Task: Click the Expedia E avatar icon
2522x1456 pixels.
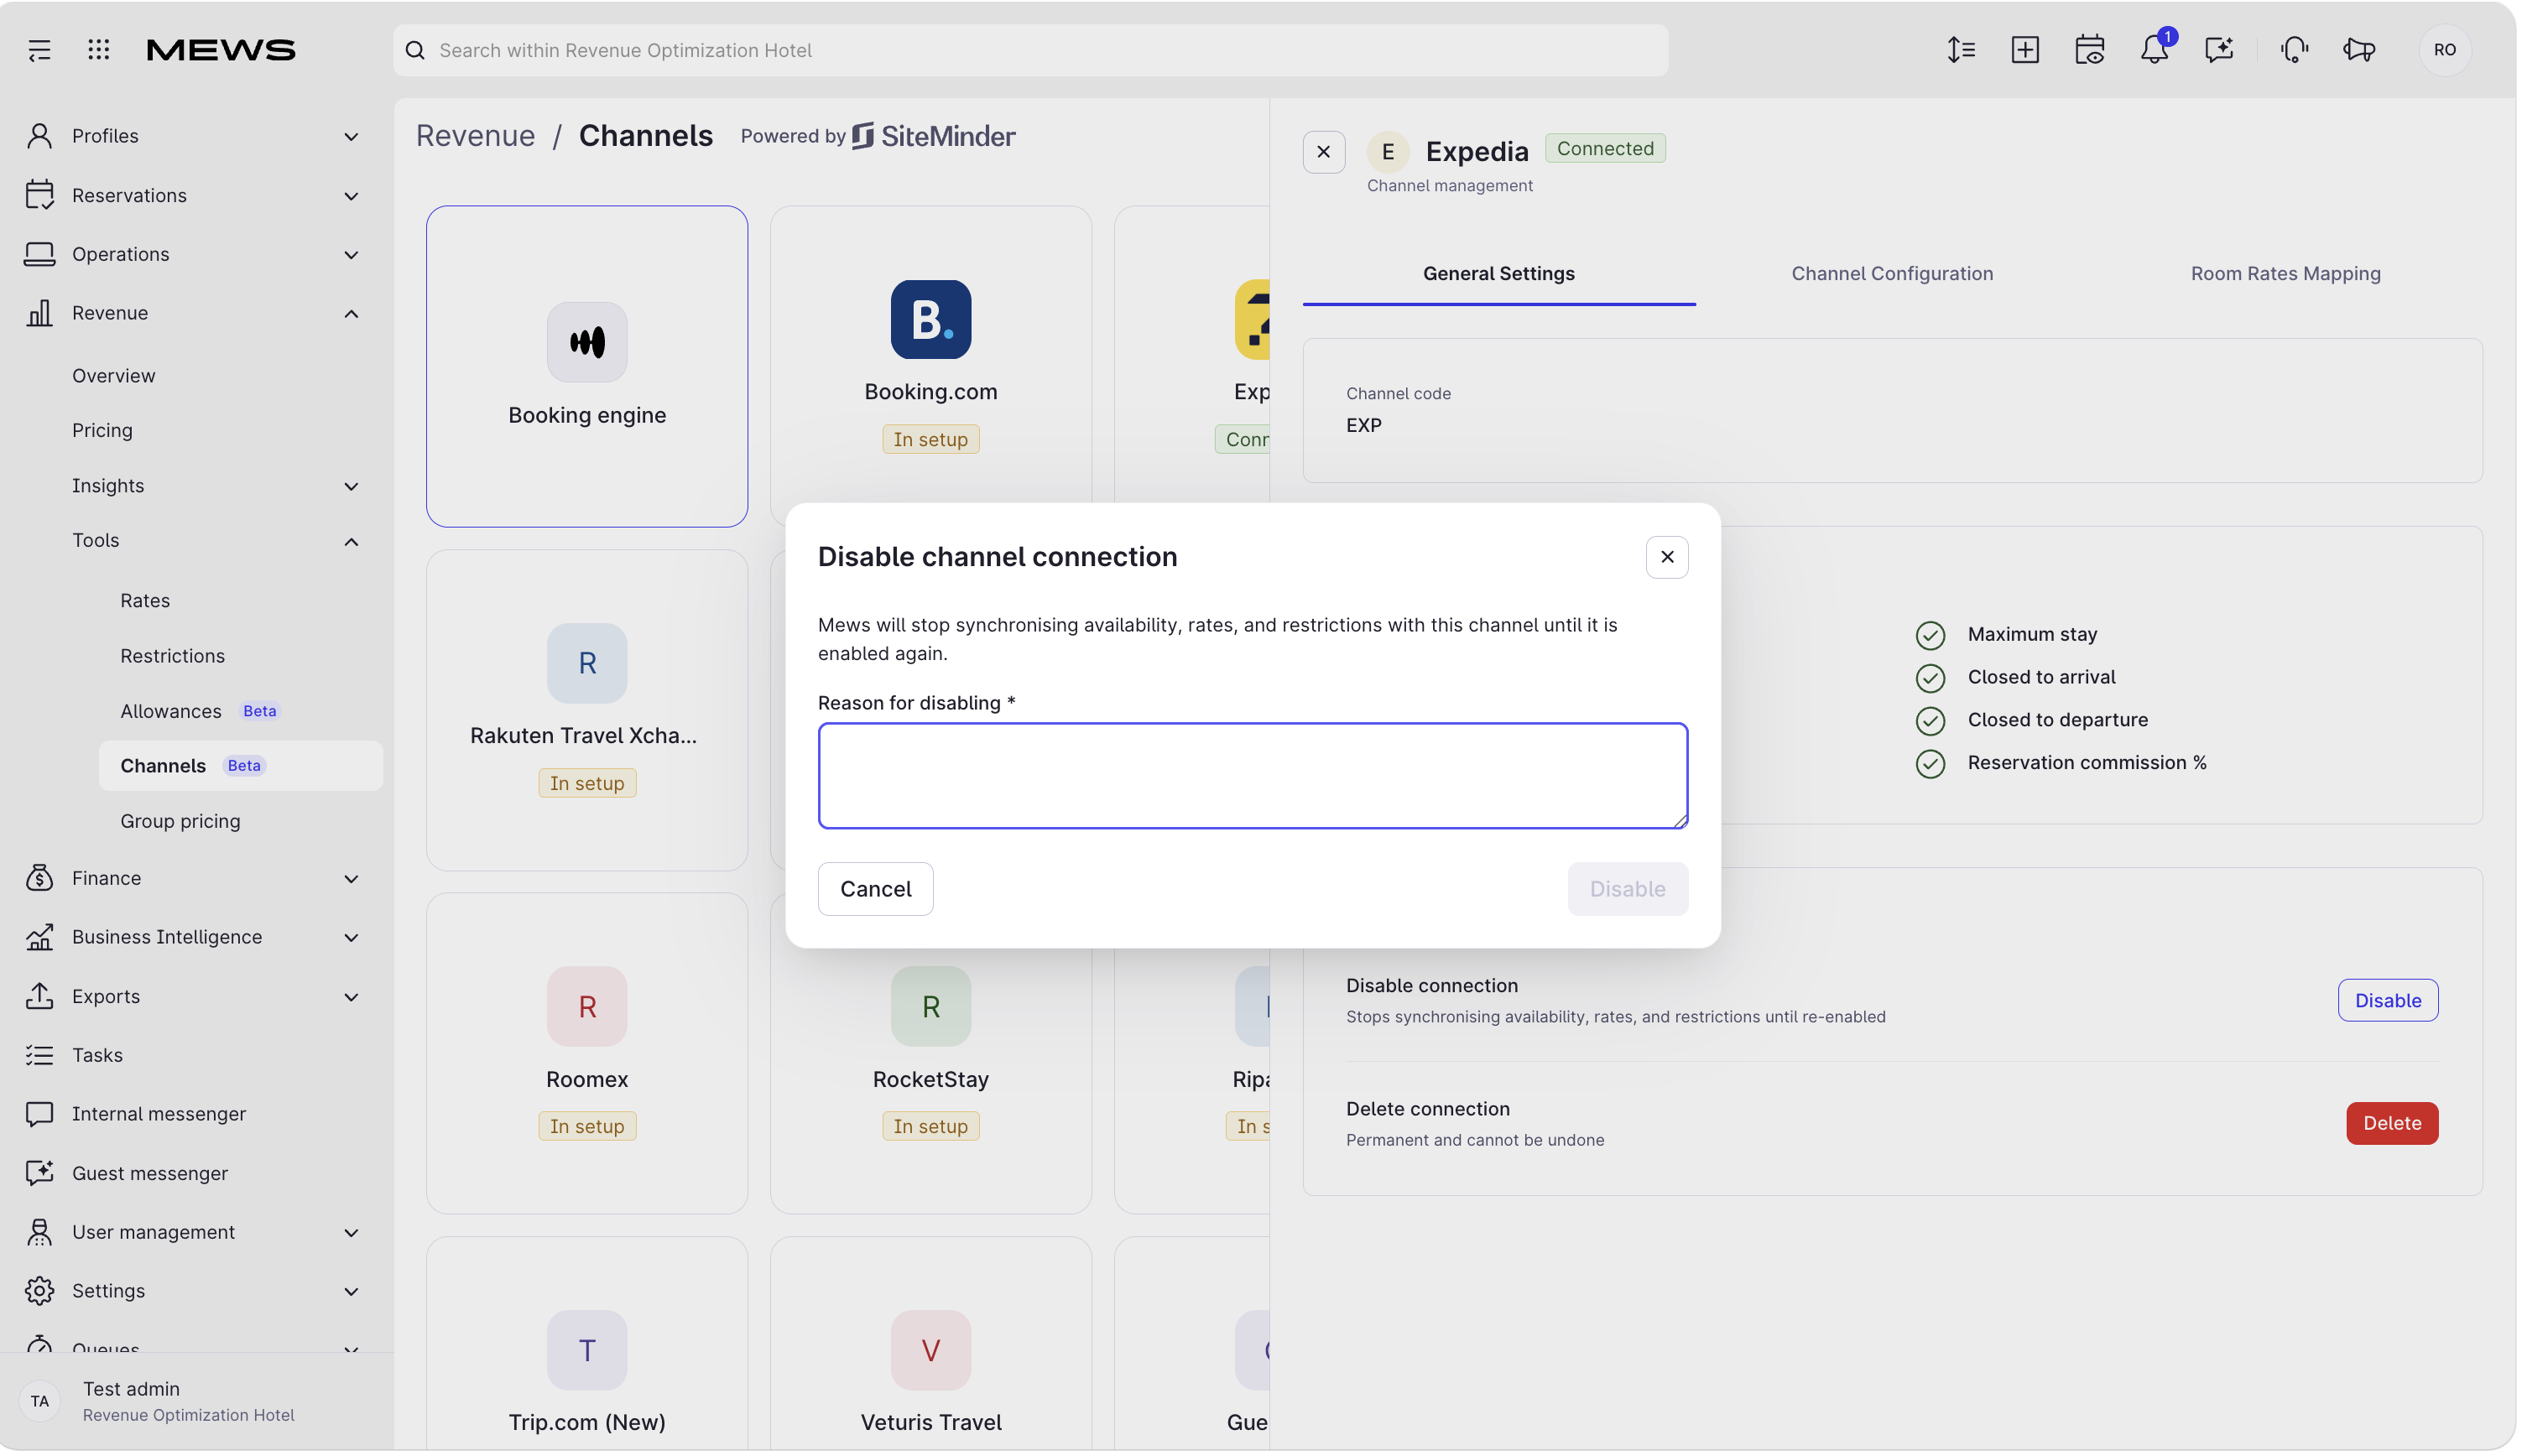Action: click(x=1388, y=152)
